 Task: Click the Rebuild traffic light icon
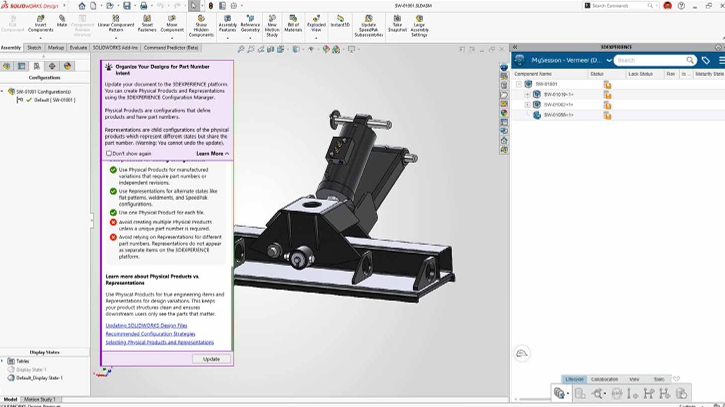[211, 6]
